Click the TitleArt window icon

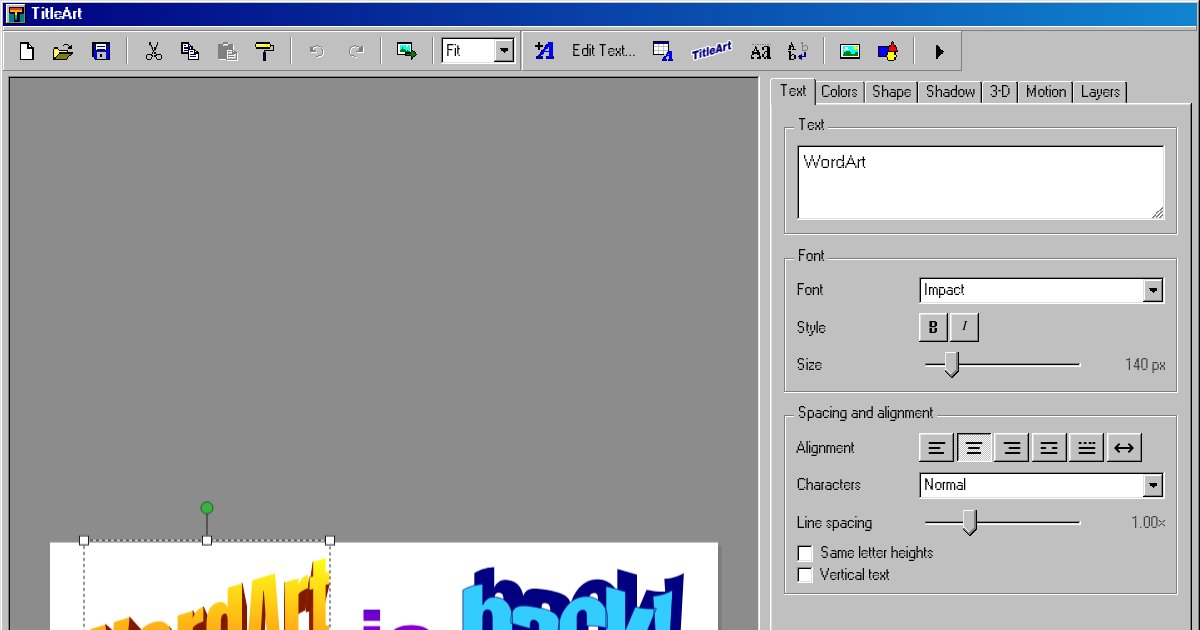(x=15, y=14)
